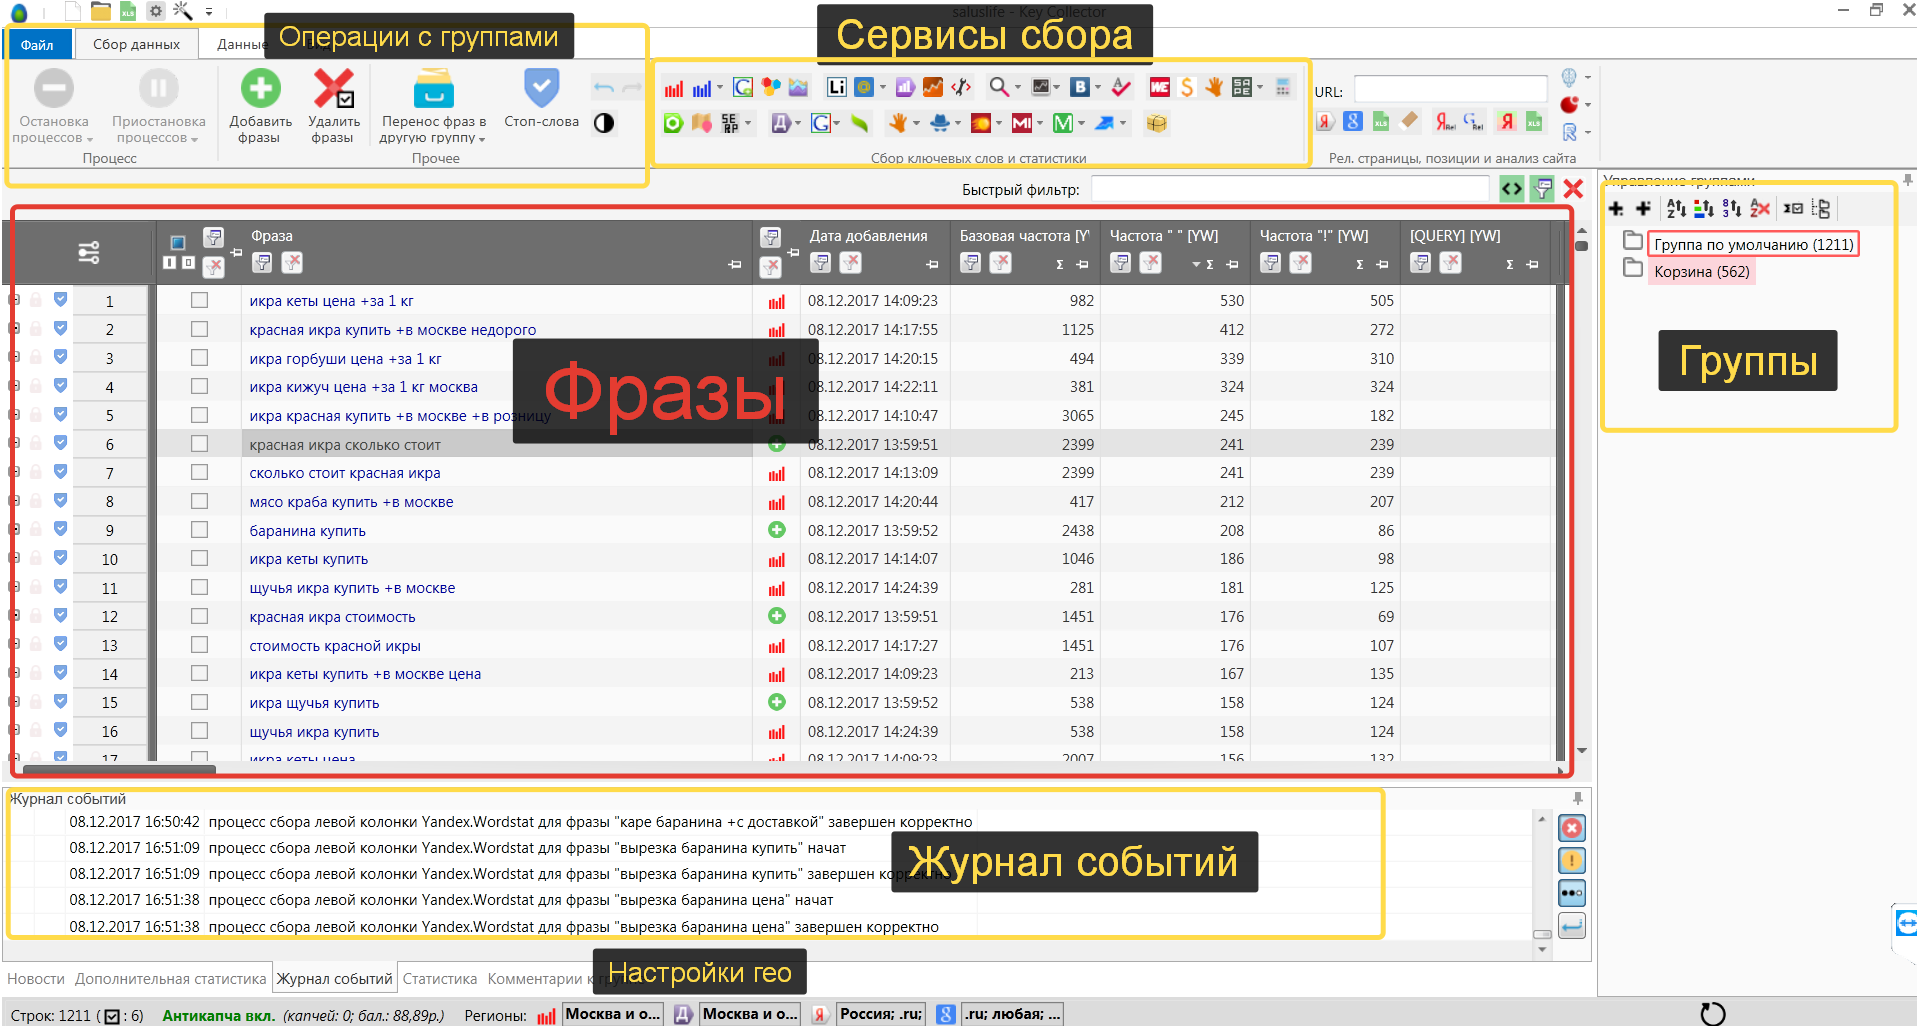Click the Удалить фразы red cross icon
Image resolution: width=1917 pixels, height=1026 pixels.
[x=333, y=89]
